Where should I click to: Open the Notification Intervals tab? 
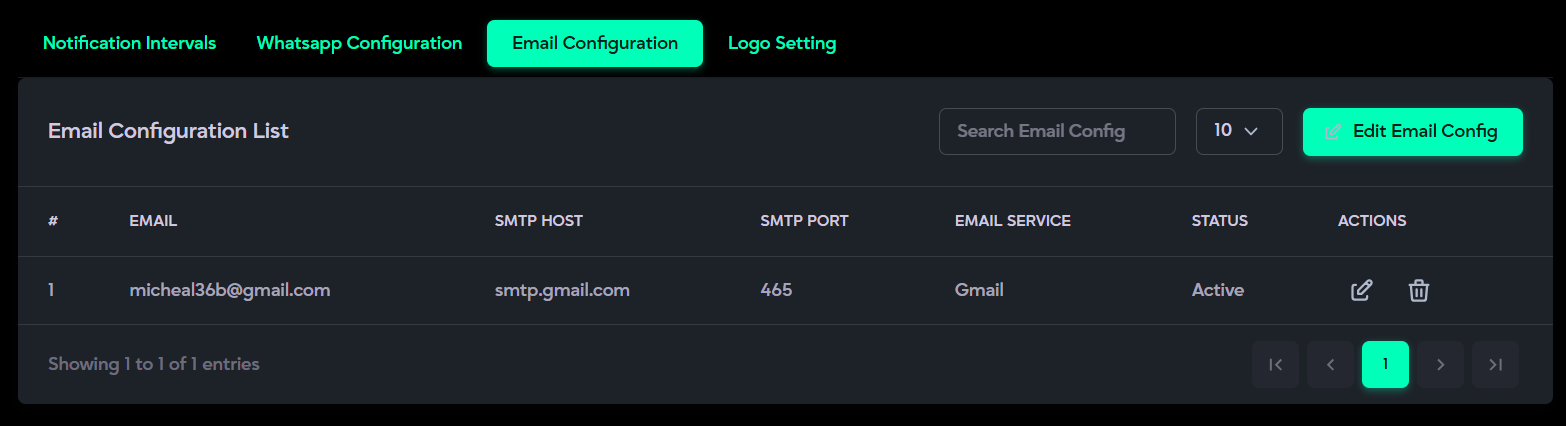tap(129, 43)
